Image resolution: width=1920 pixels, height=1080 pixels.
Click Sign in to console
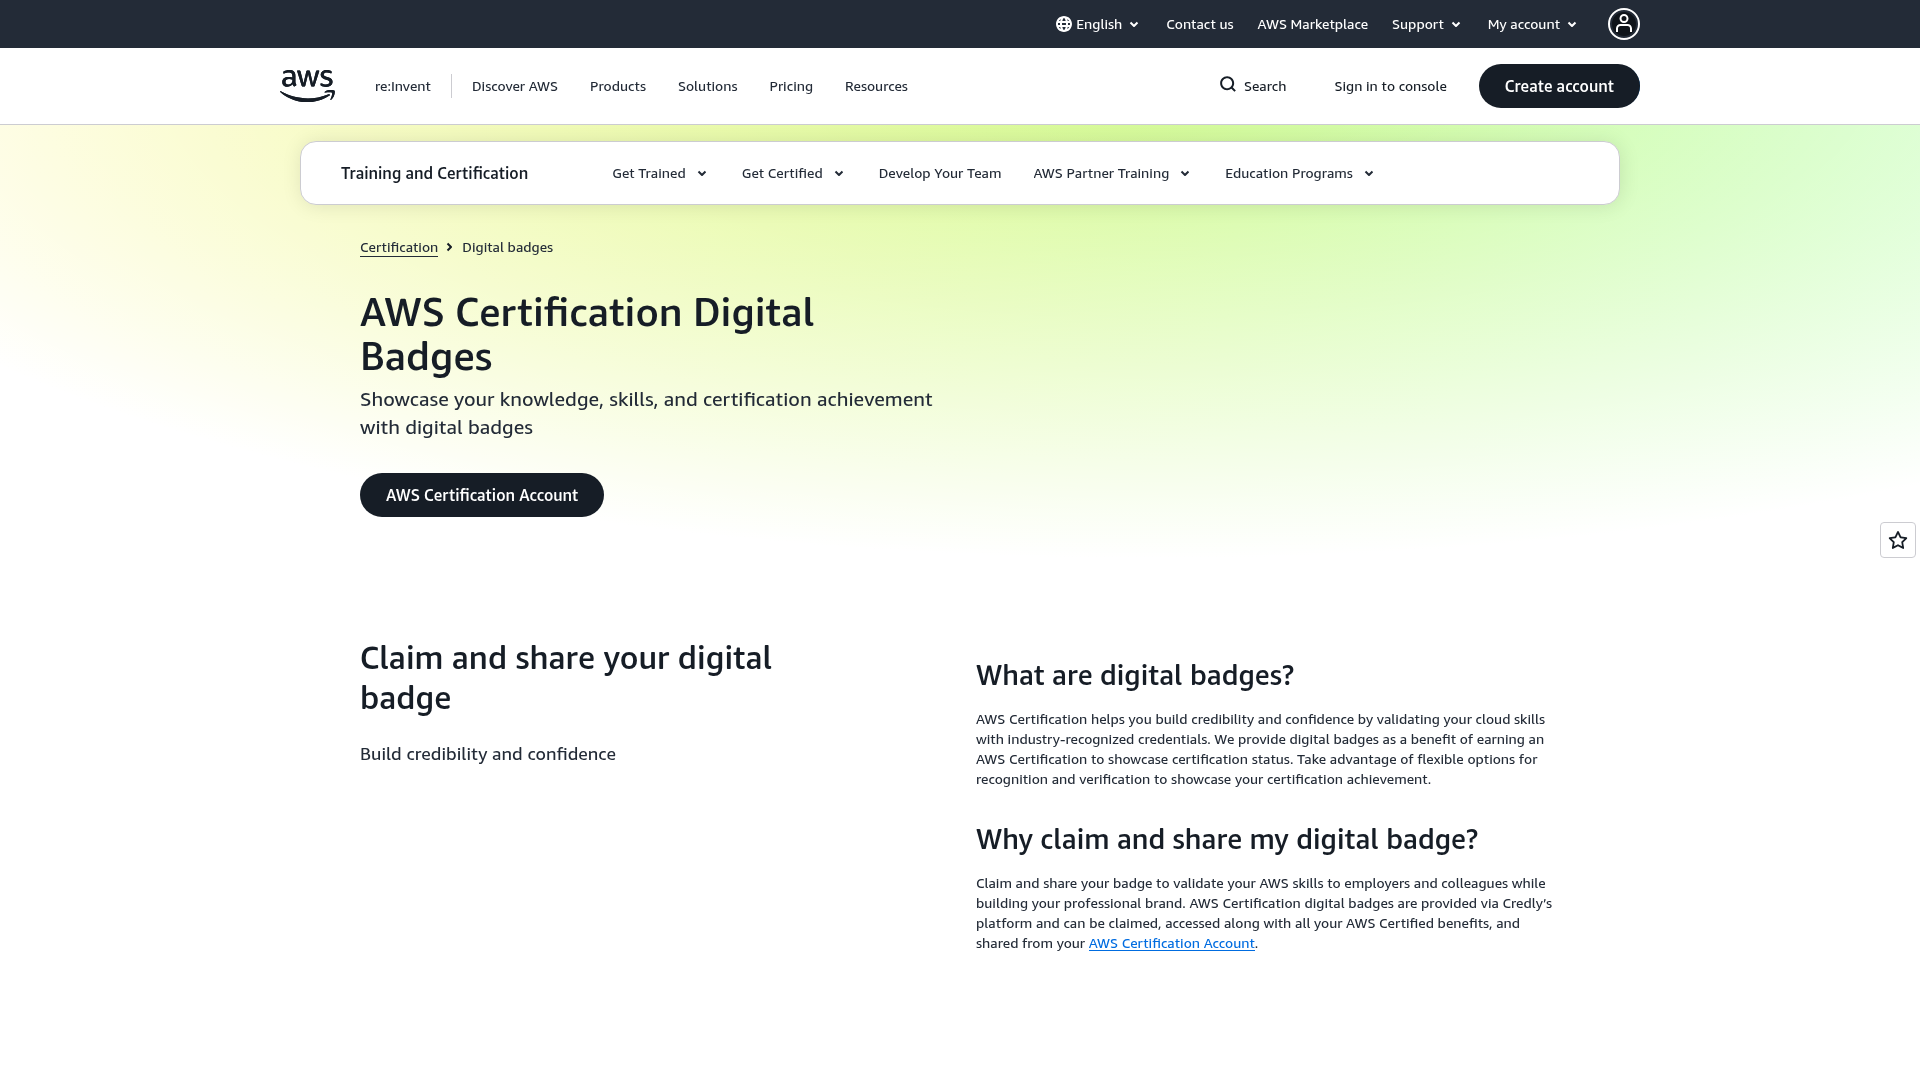click(x=1390, y=86)
